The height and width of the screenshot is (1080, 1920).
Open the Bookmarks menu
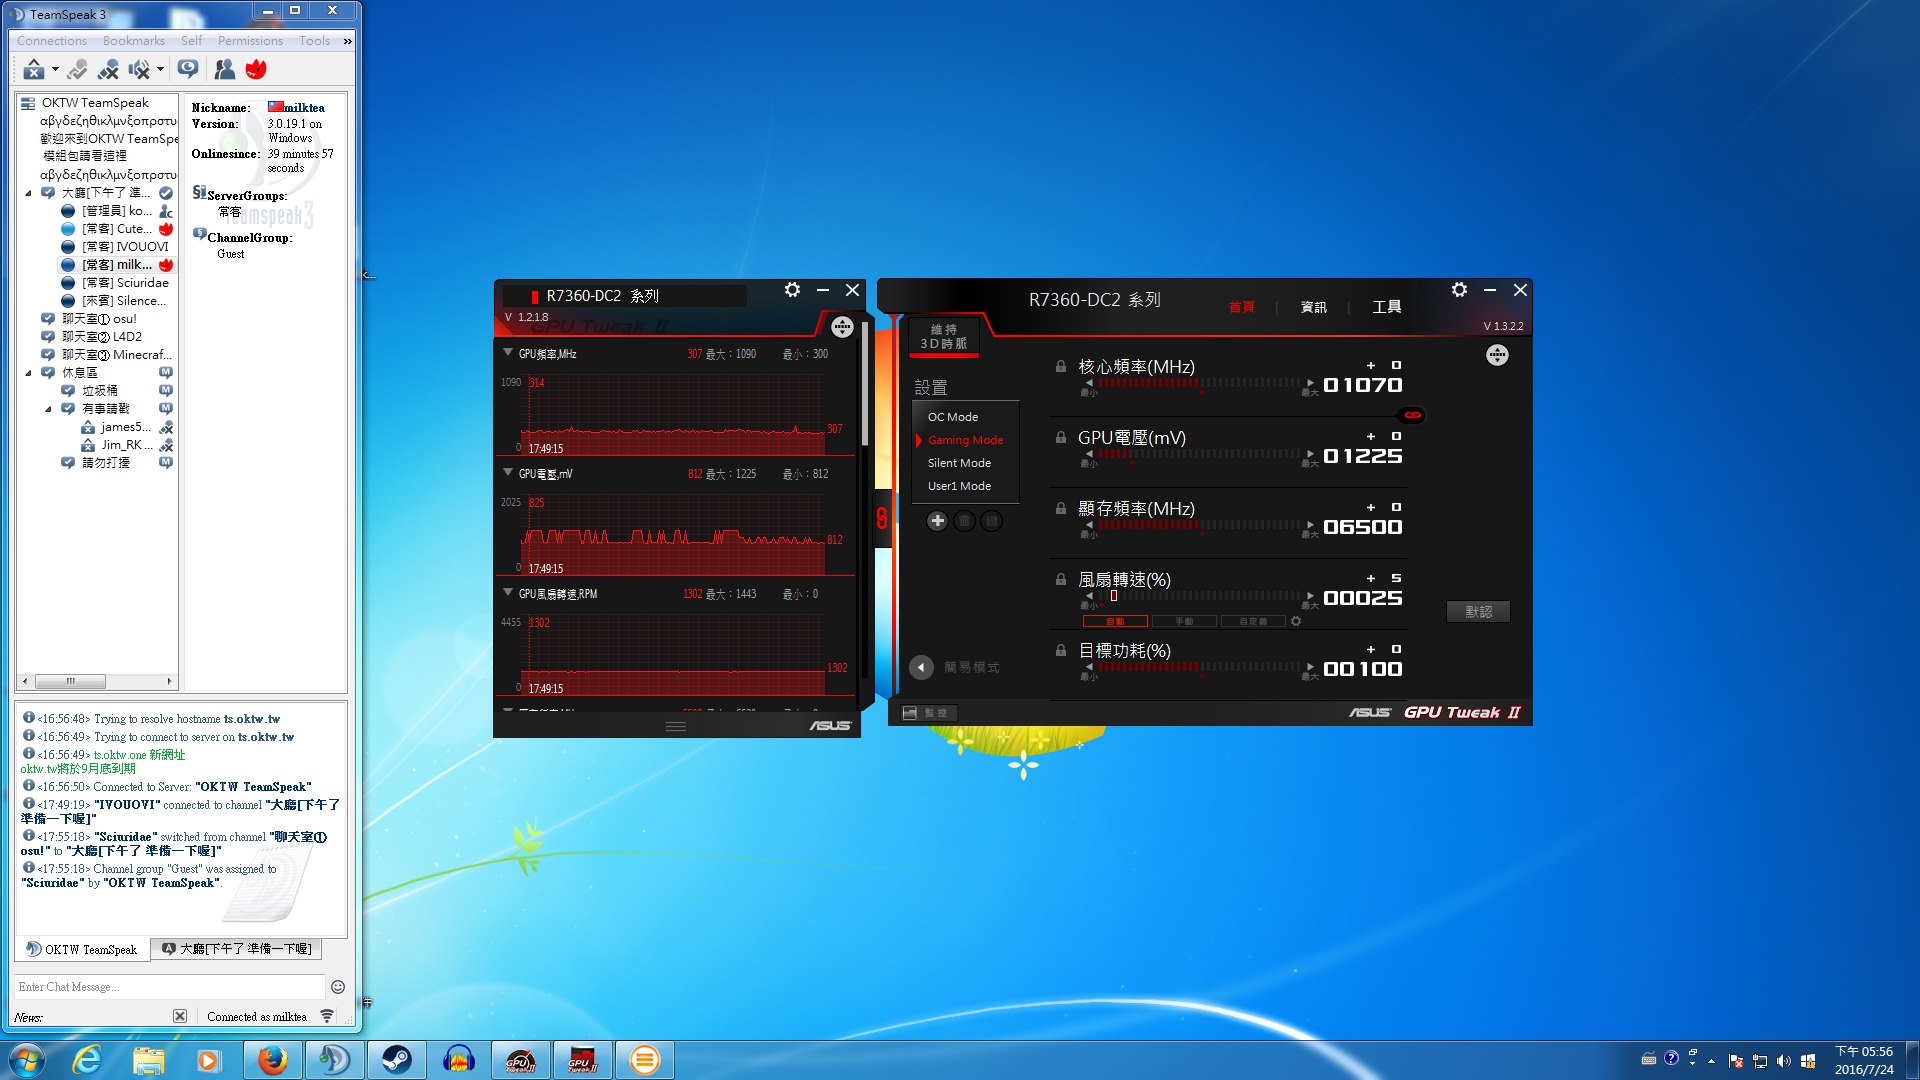pyautogui.click(x=133, y=41)
